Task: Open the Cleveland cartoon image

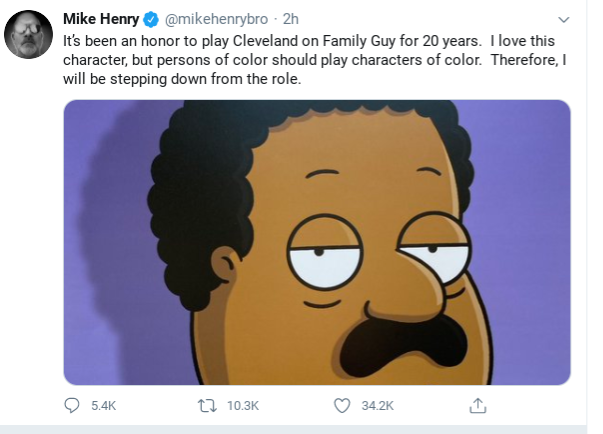Action: [316, 242]
